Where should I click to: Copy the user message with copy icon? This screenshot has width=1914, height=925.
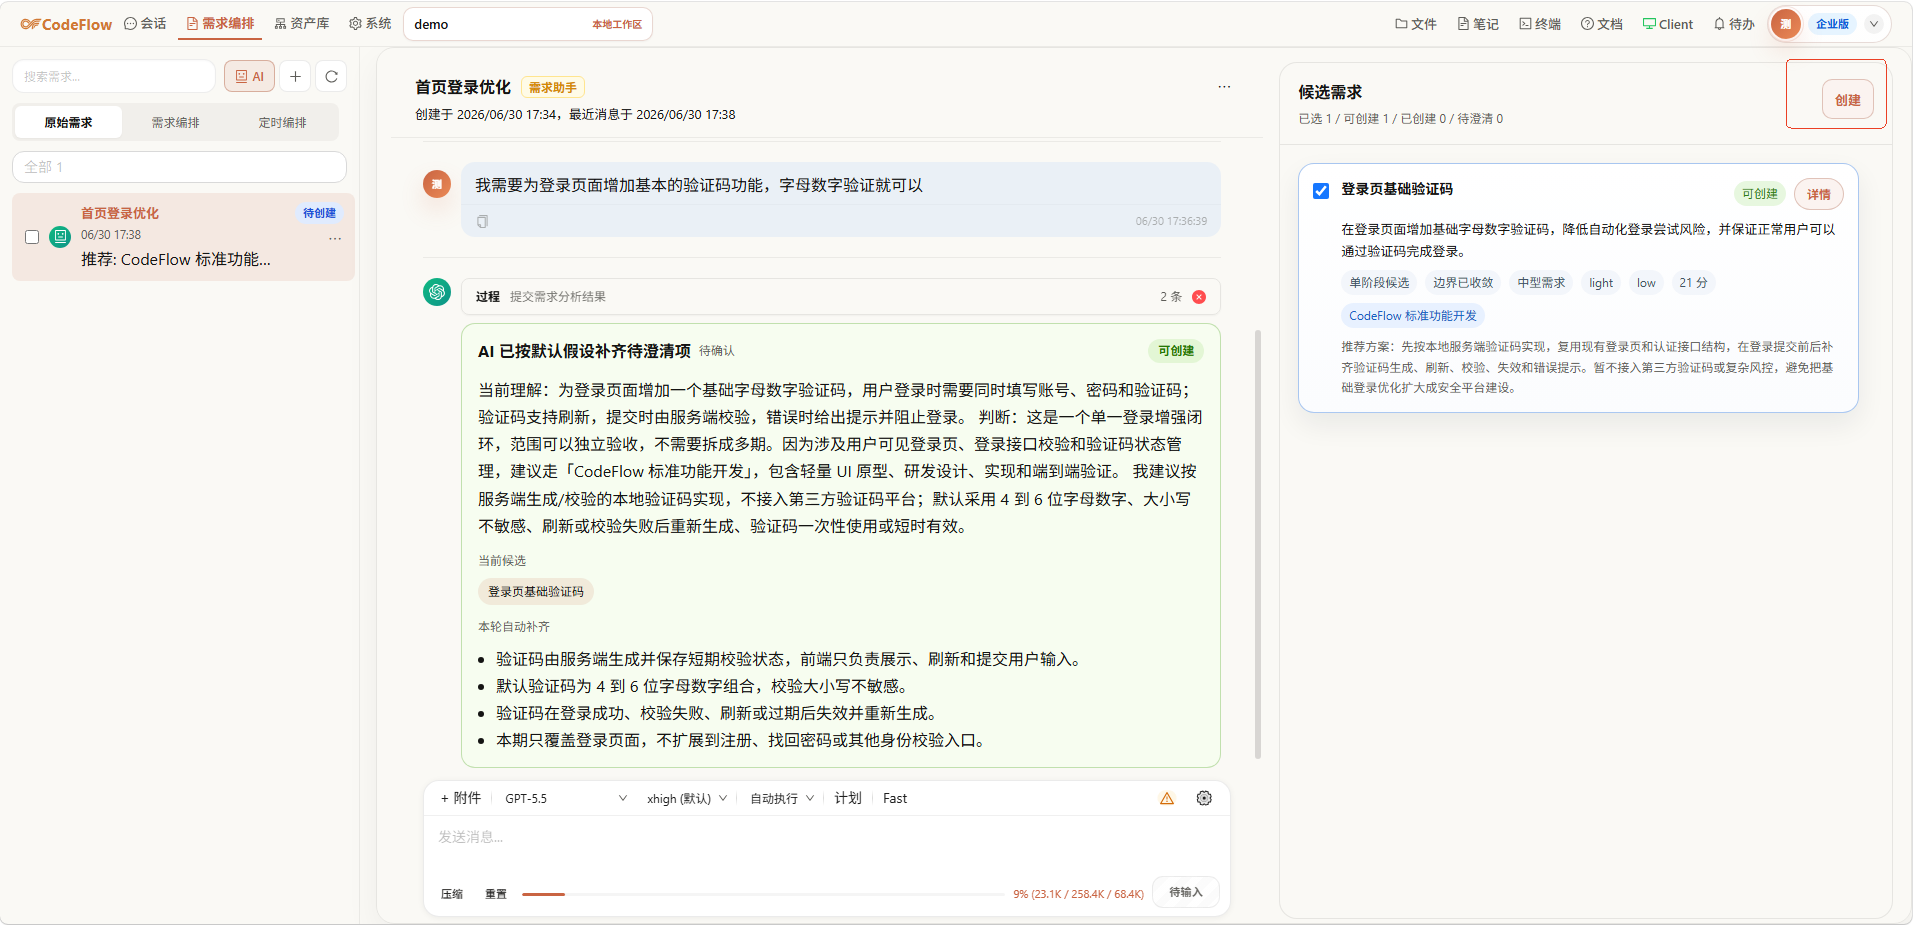[x=482, y=221]
